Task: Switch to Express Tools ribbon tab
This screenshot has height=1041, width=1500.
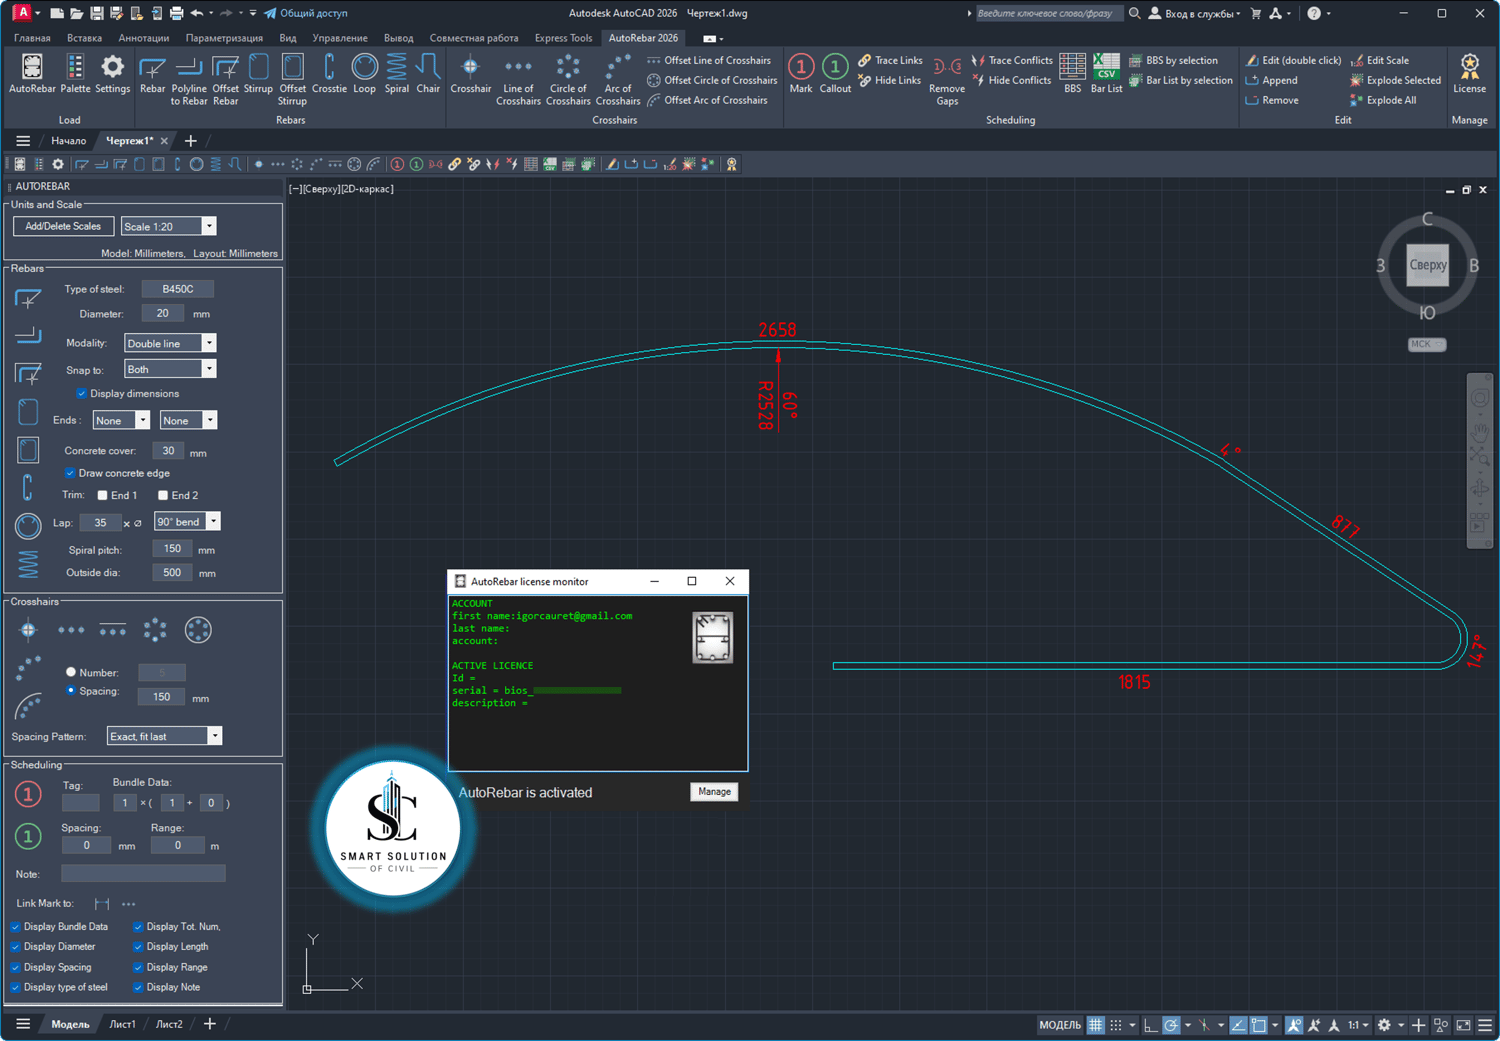Action: click(x=563, y=38)
